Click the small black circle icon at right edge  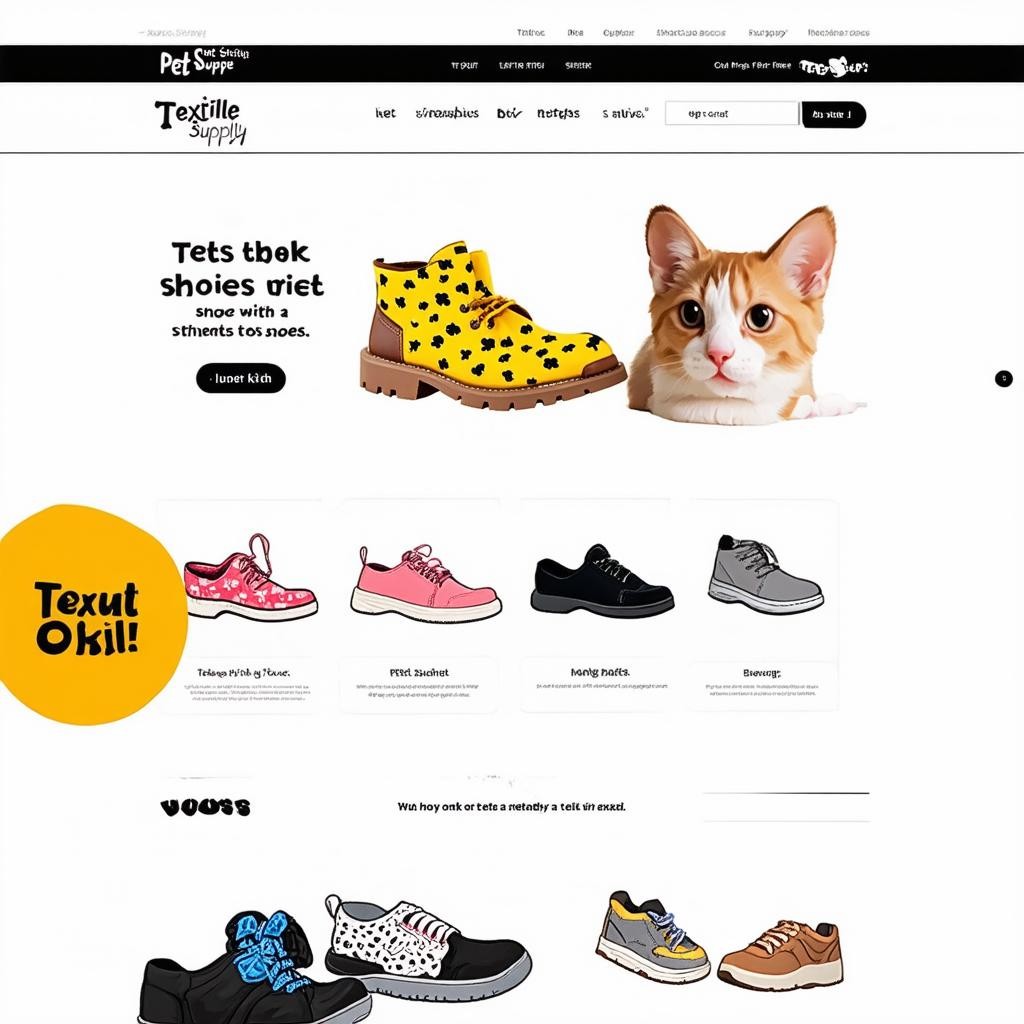click(x=1003, y=378)
